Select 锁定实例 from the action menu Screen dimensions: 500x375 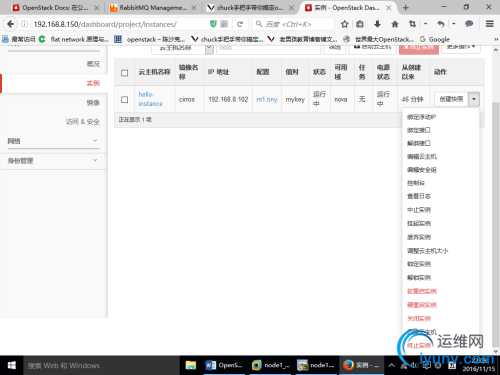[x=419, y=264]
